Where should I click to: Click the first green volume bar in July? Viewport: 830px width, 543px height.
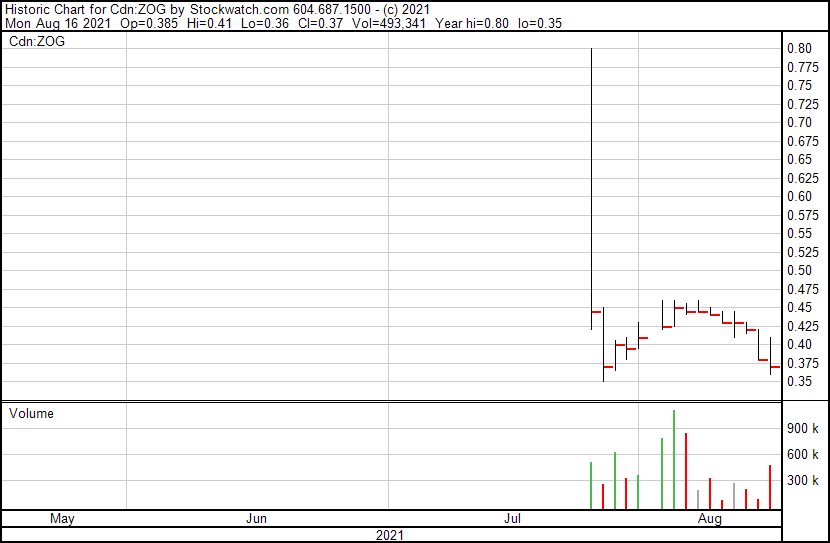(591, 485)
